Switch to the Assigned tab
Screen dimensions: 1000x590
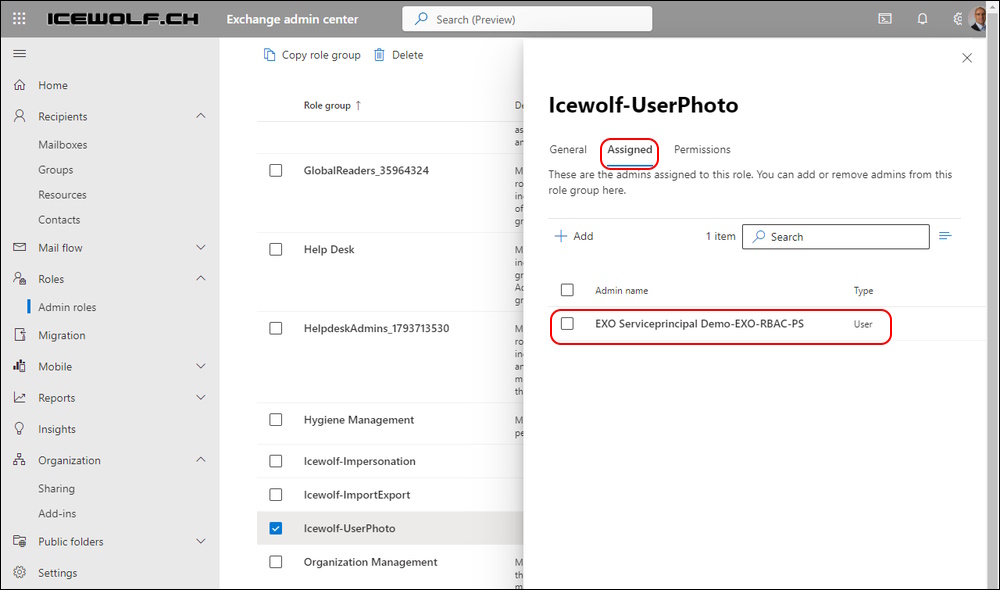[x=629, y=149]
